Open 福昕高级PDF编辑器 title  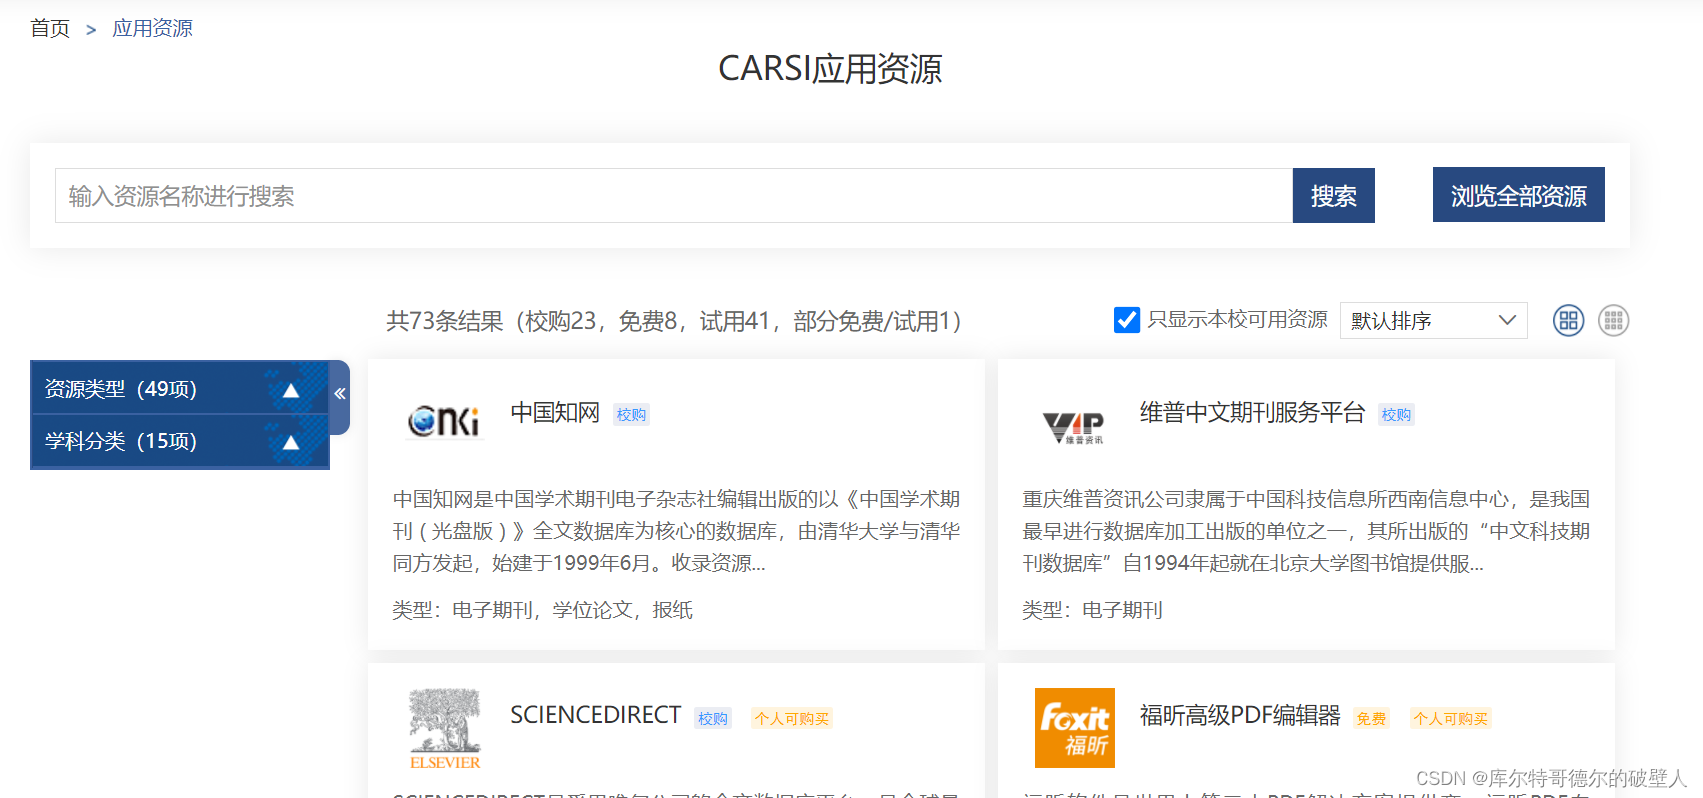1240,715
